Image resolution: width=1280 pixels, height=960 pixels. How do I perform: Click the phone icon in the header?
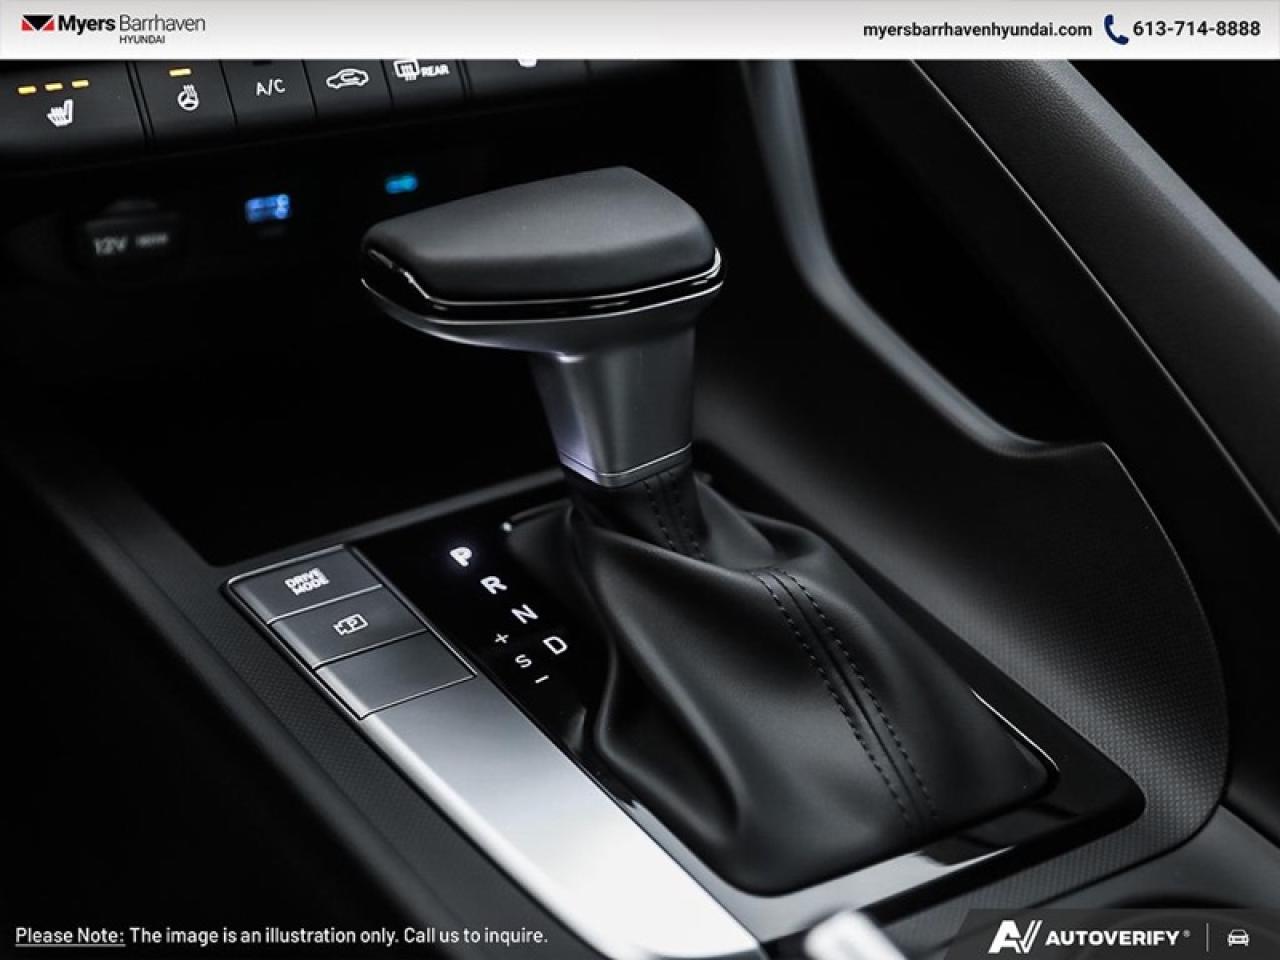[1113, 30]
